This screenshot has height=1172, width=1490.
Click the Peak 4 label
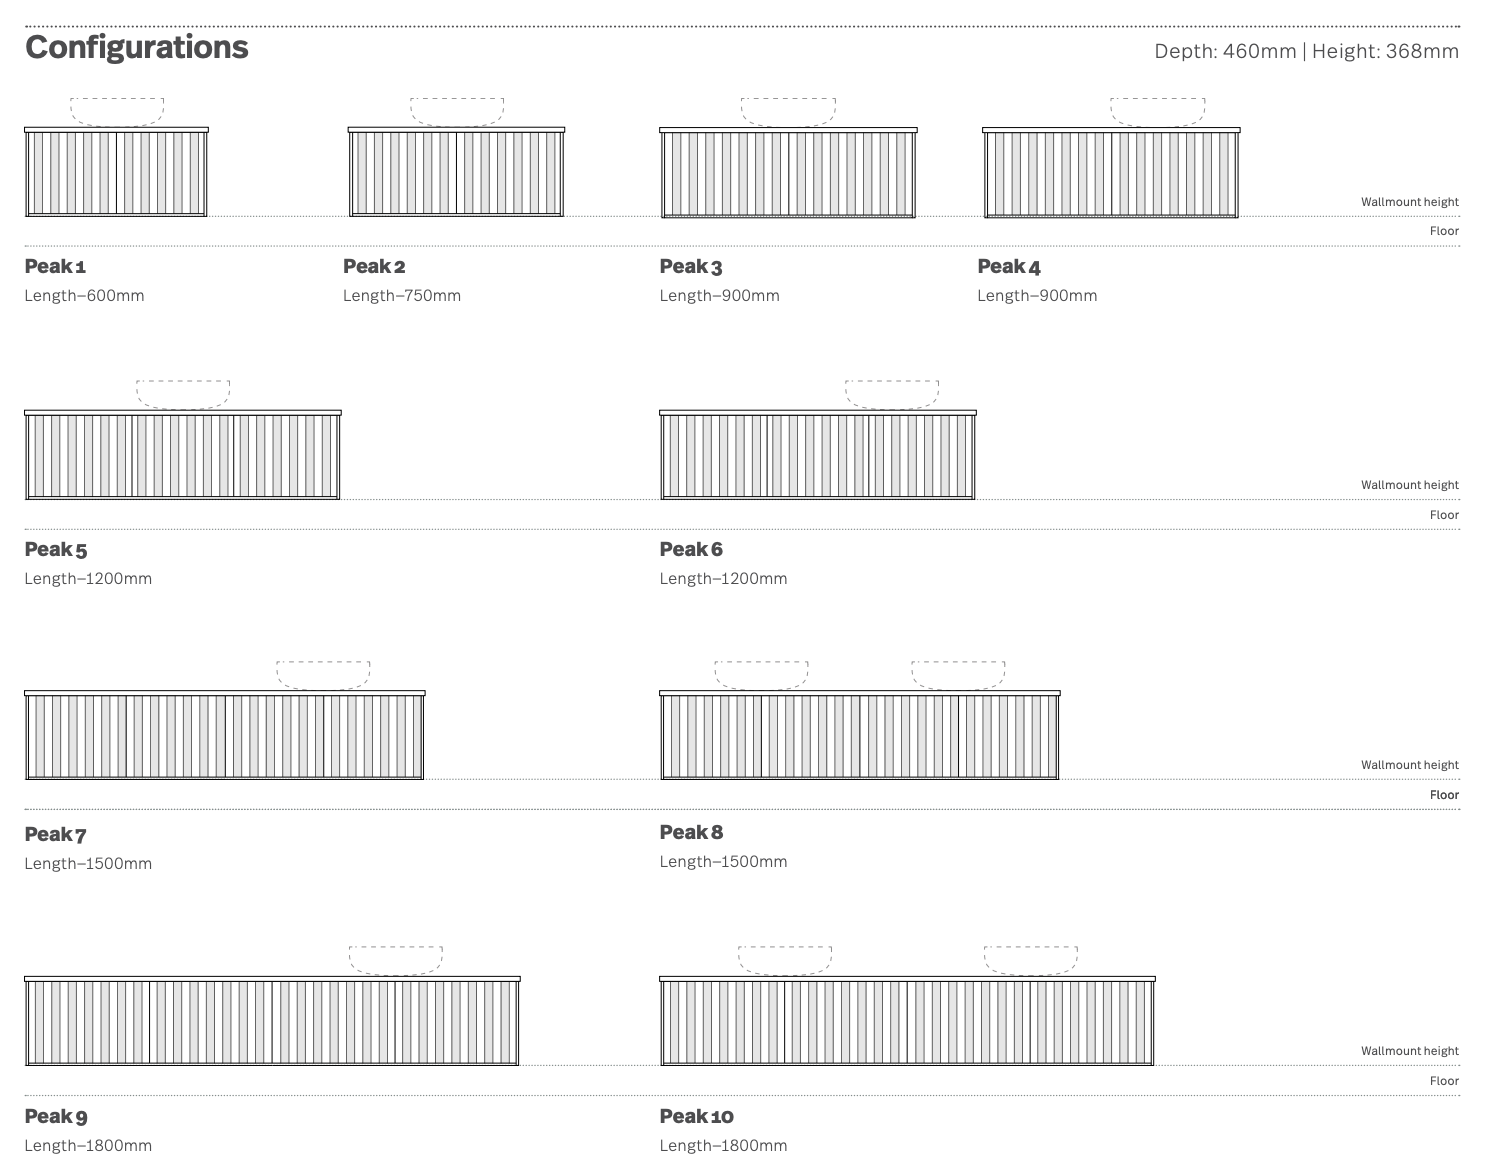point(1008,266)
